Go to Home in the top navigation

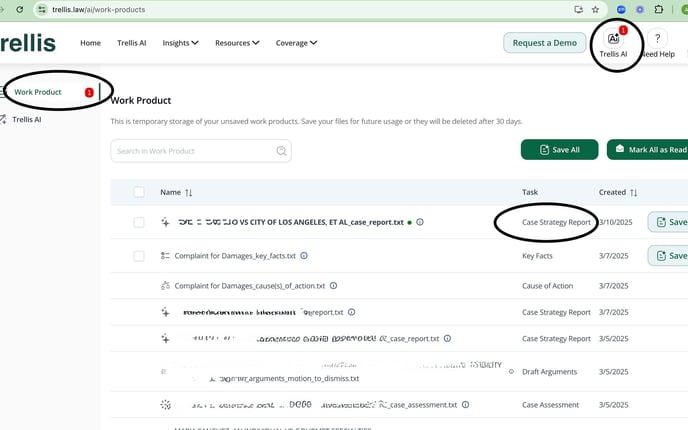90,43
